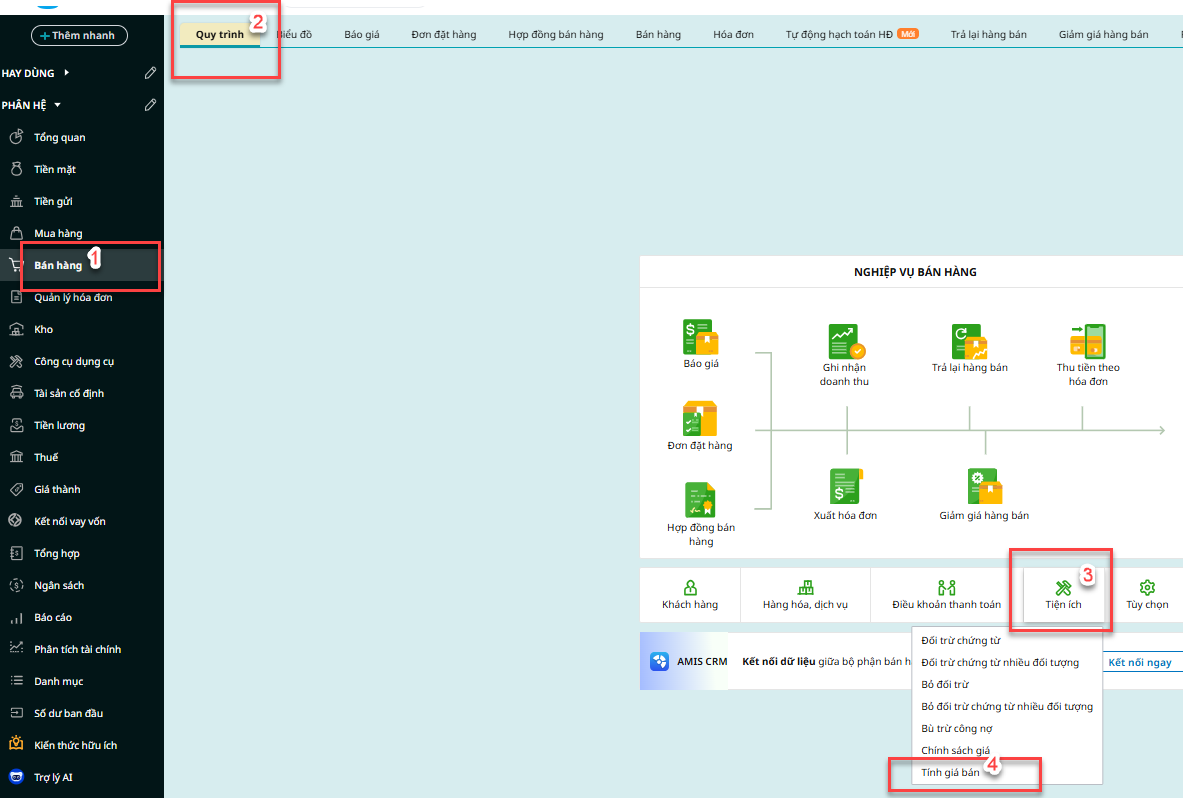Click the Thêm nhanh button
The image size is (1183, 798).
(79, 36)
